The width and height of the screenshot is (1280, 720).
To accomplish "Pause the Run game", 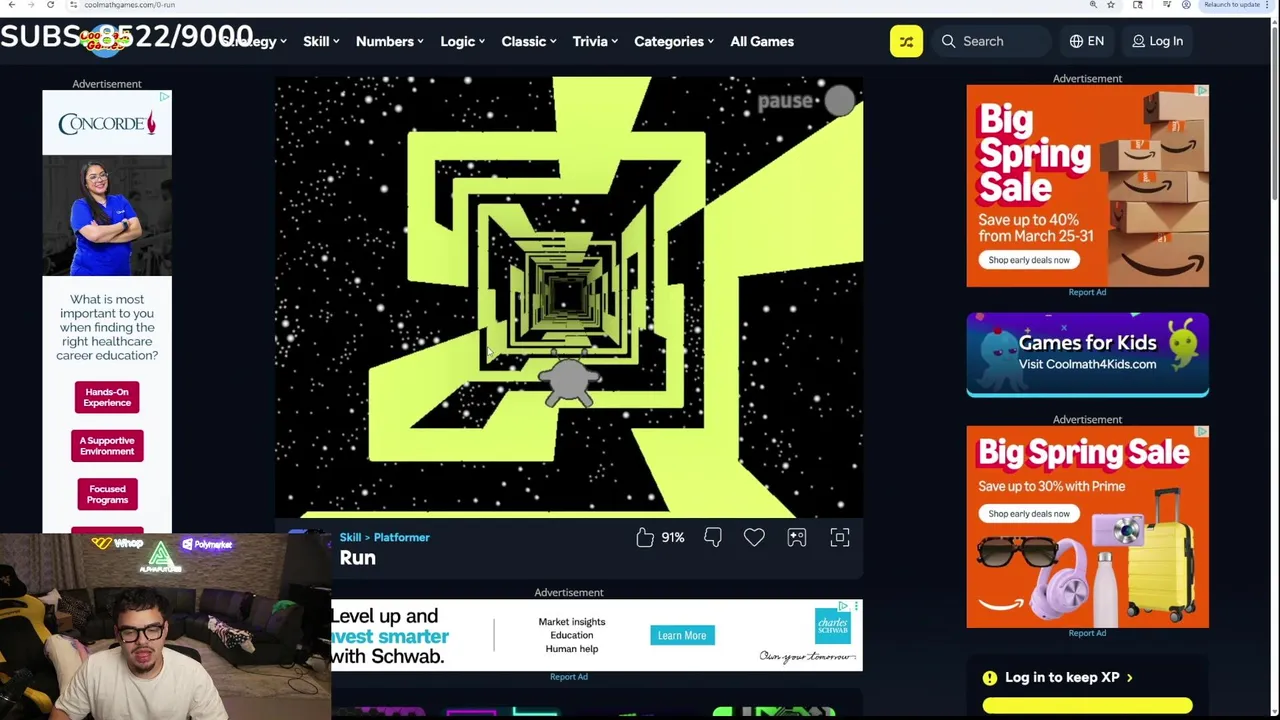I will [x=806, y=100].
